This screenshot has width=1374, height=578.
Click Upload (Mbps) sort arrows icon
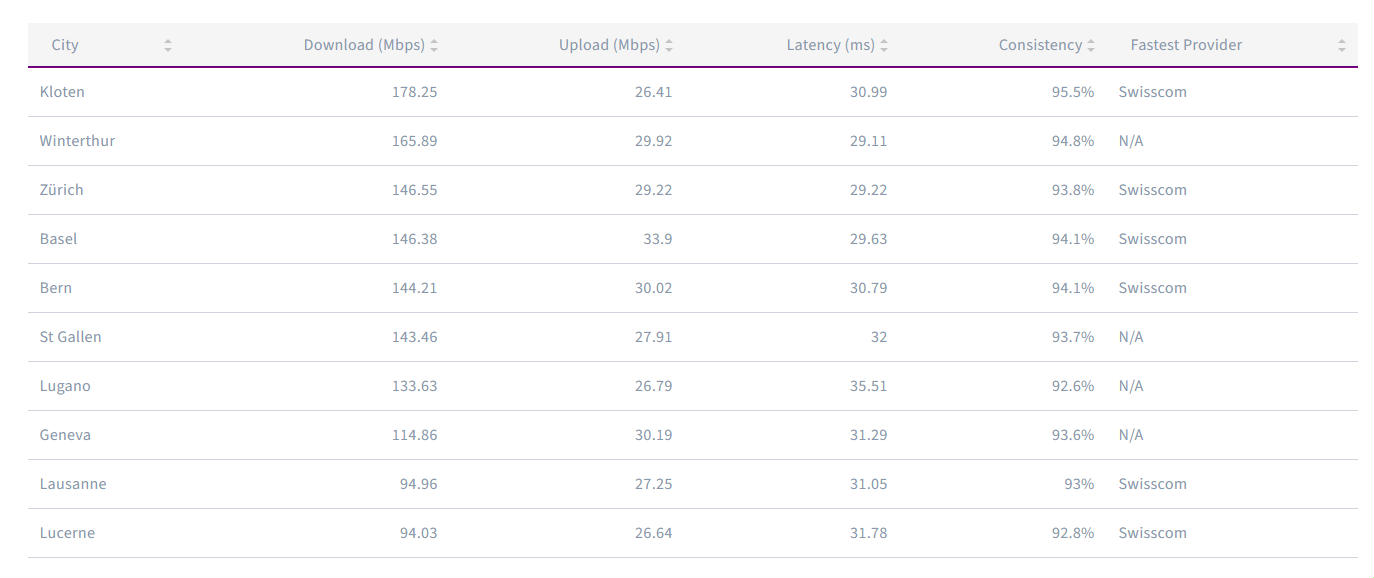pyautogui.click(x=669, y=45)
